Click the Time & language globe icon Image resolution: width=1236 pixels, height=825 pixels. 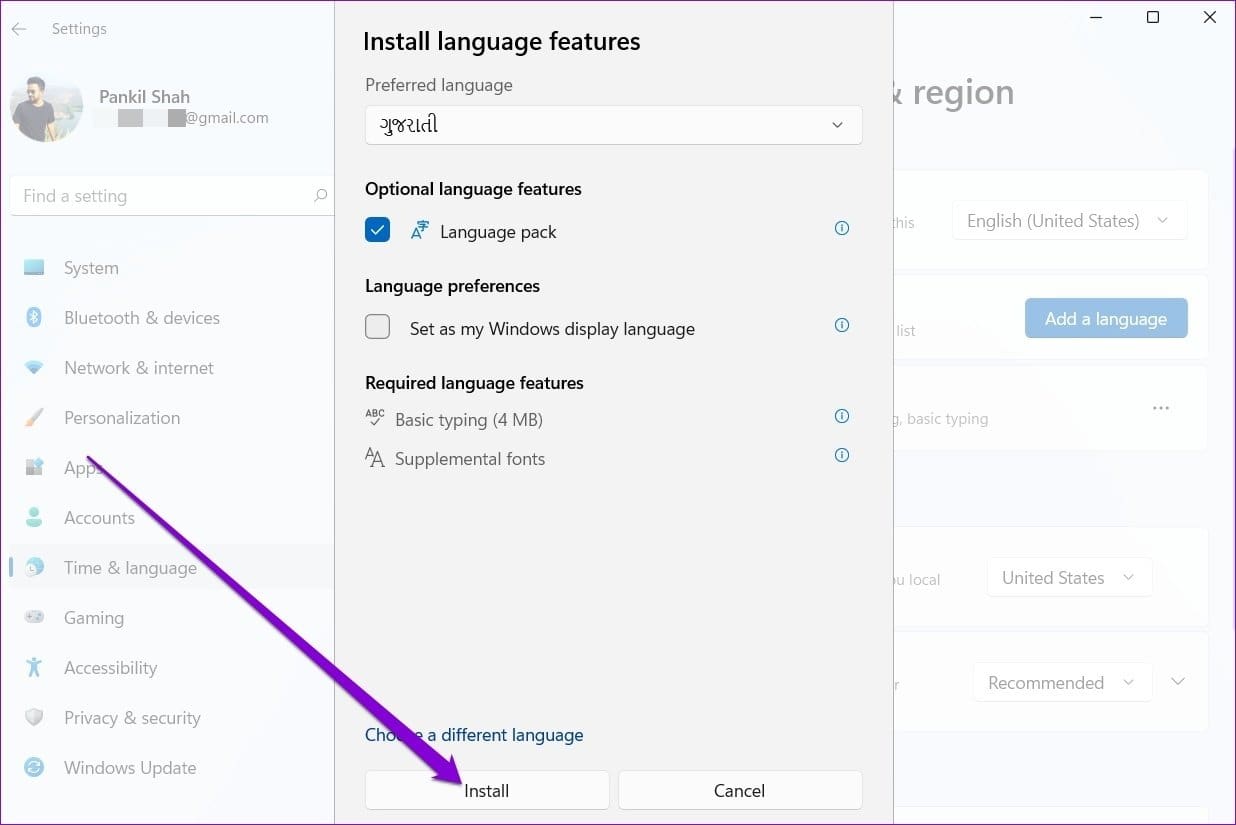coord(34,567)
